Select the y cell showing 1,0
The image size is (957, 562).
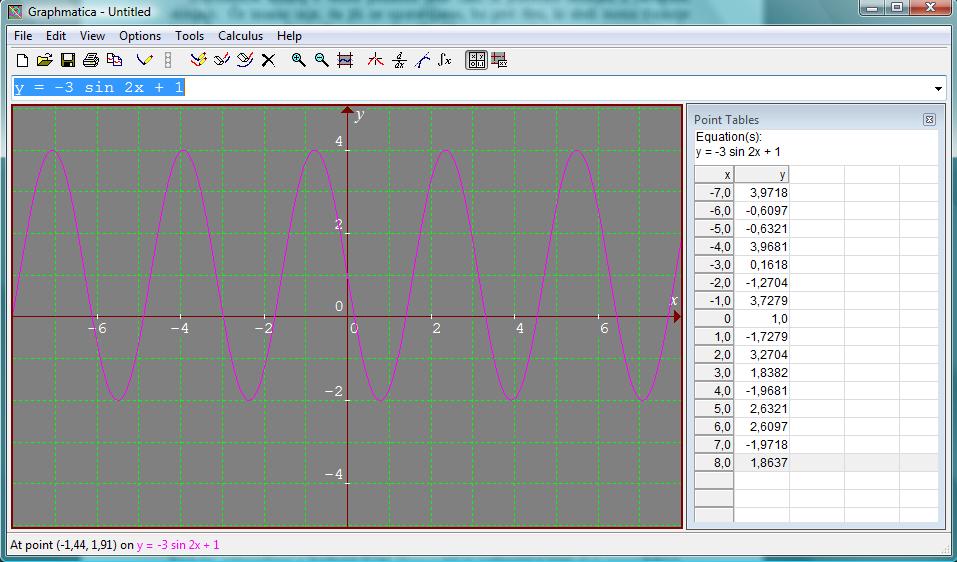click(761, 319)
